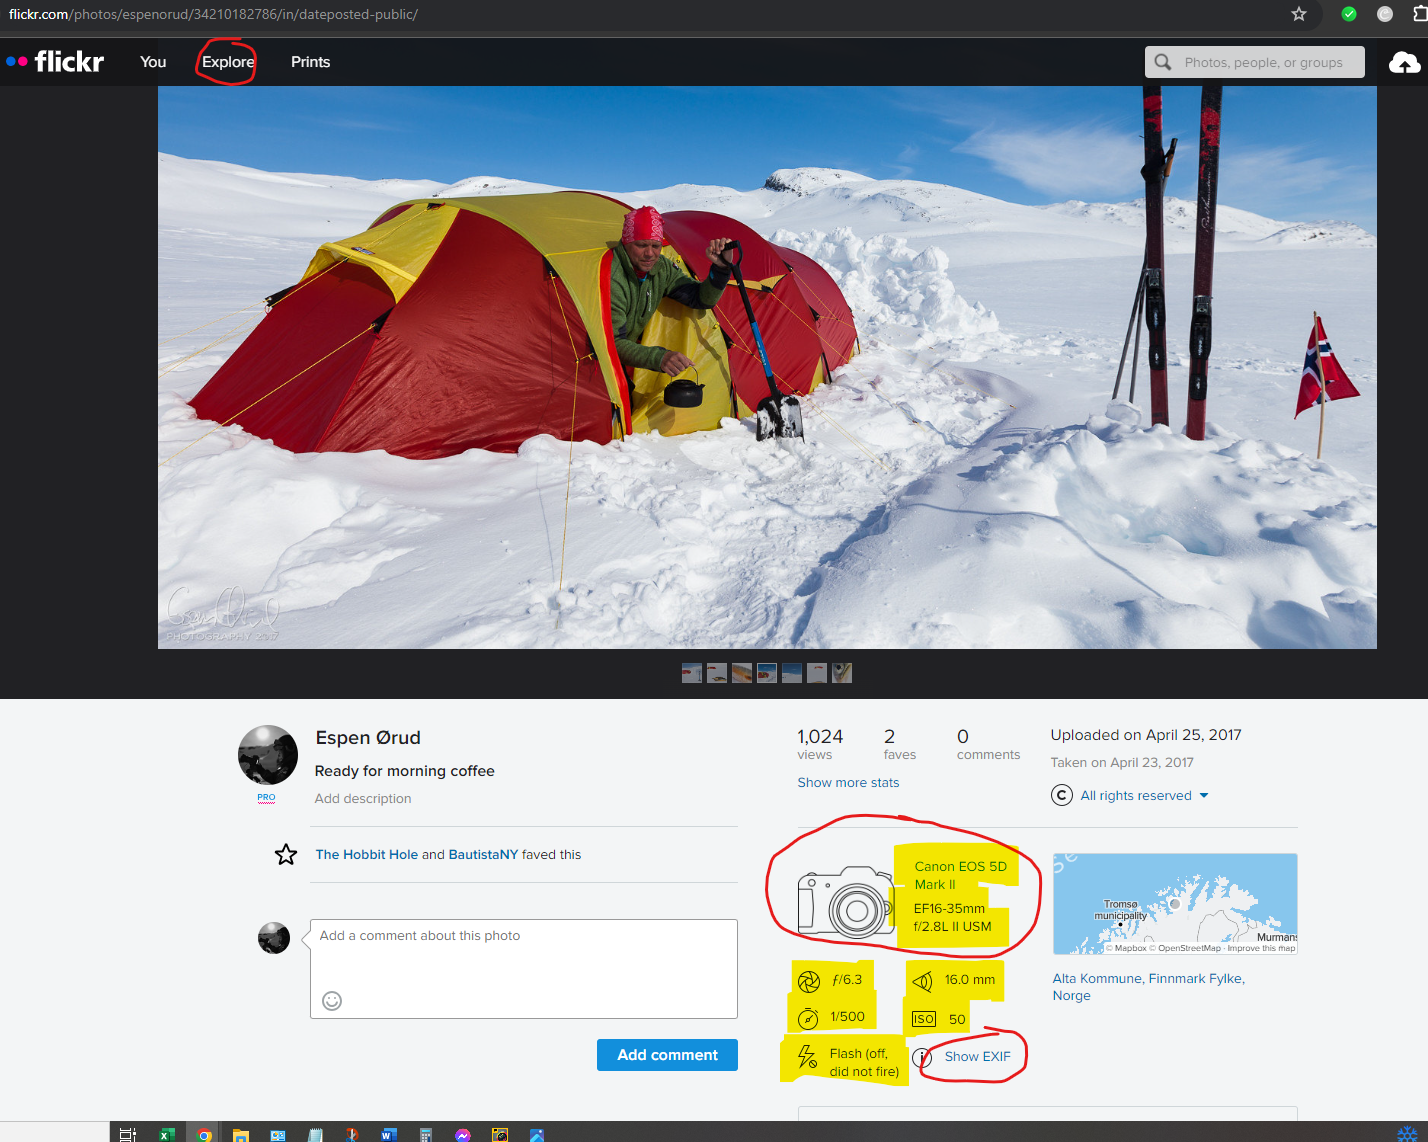
Task: Click the cloud upload icon
Action: [1404, 63]
